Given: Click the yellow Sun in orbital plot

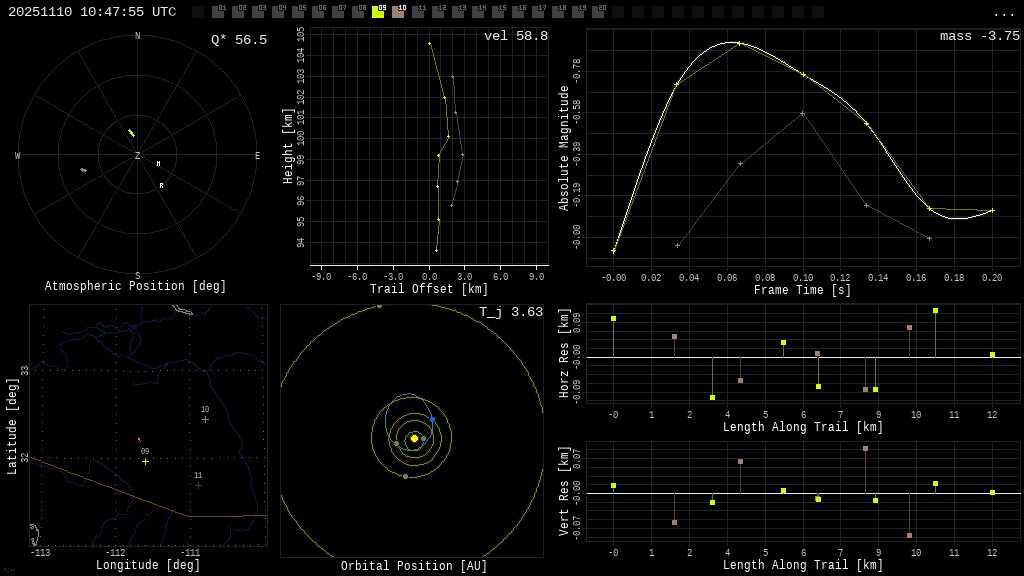Looking at the screenshot, I should click(x=414, y=438).
